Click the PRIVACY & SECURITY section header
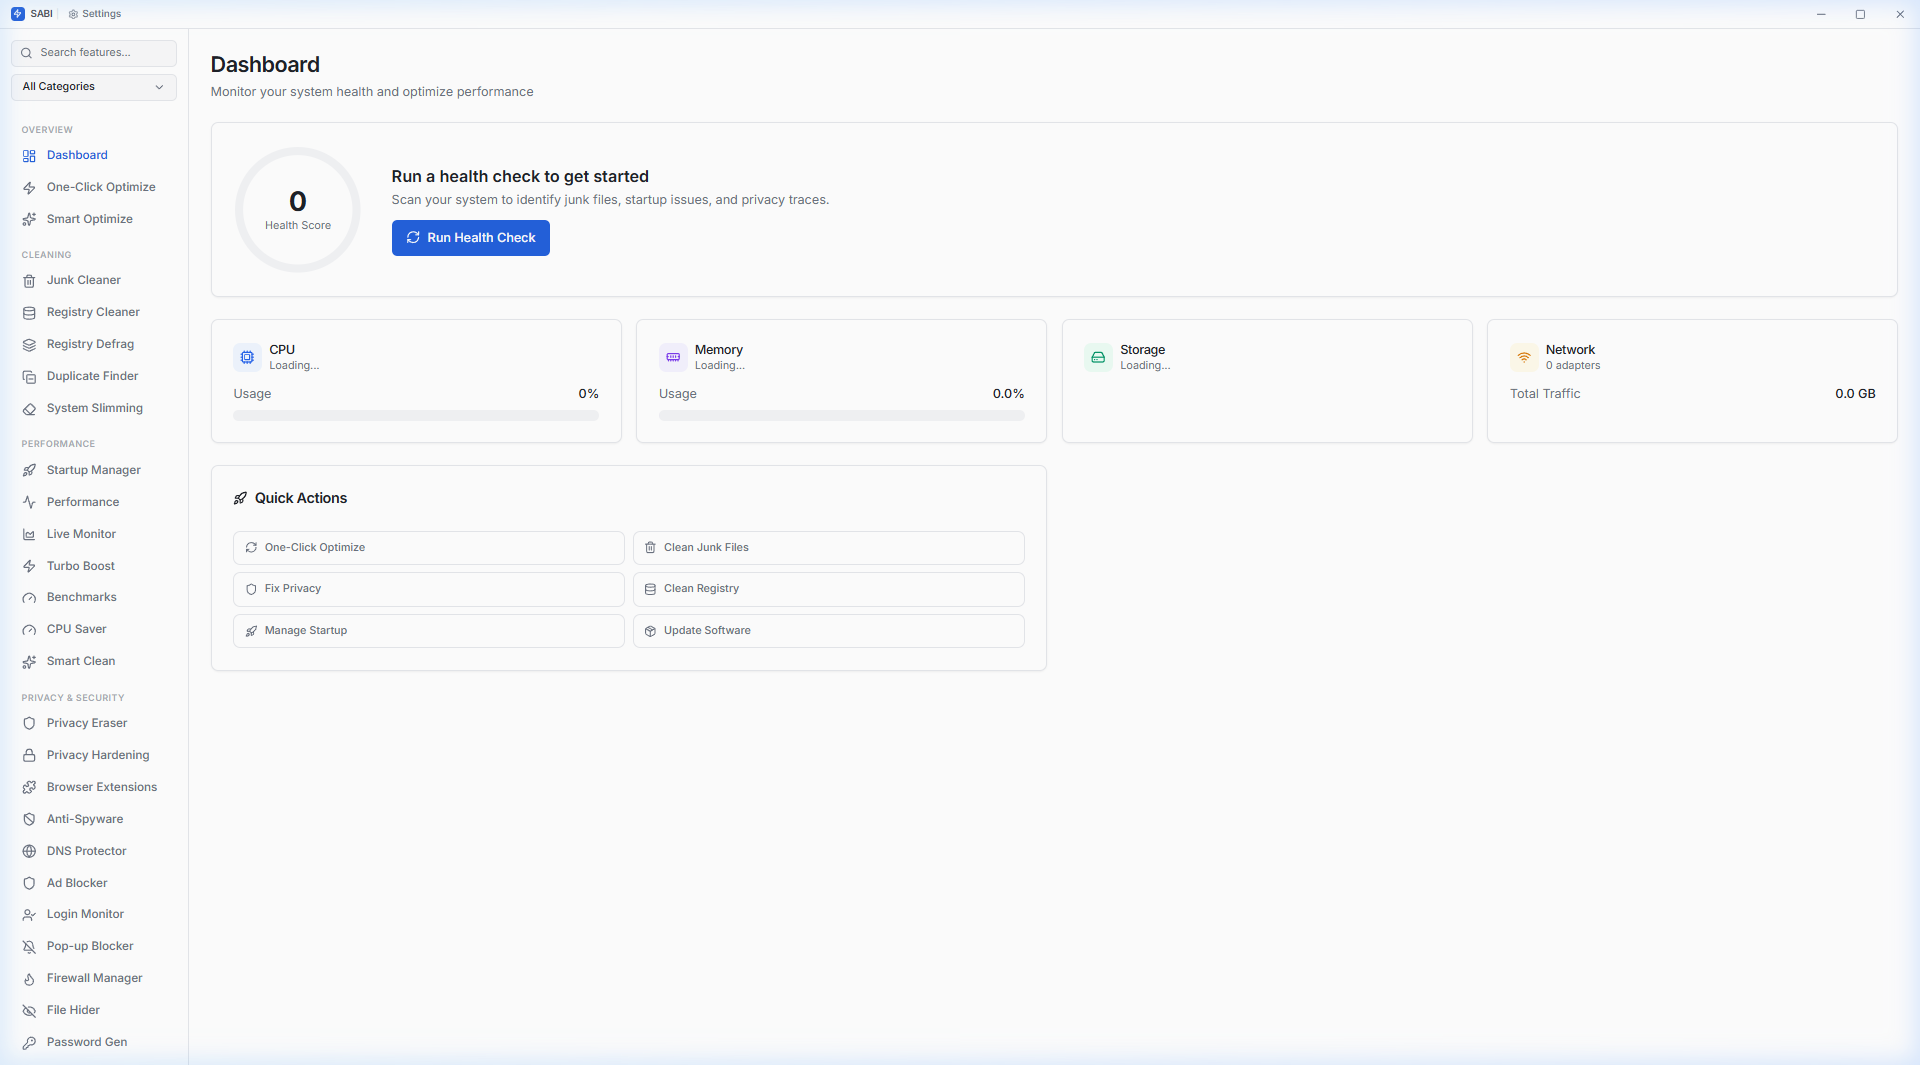The width and height of the screenshot is (1920, 1065). point(73,698)
